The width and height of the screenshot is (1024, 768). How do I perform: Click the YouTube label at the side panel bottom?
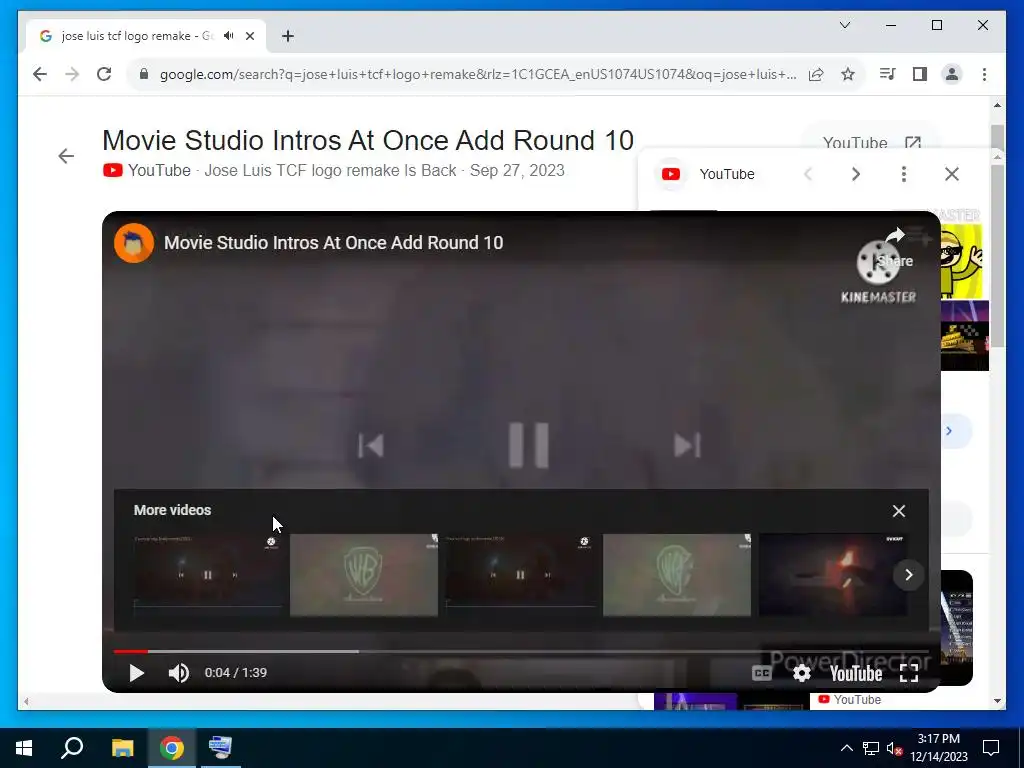[x=850, y=699]
